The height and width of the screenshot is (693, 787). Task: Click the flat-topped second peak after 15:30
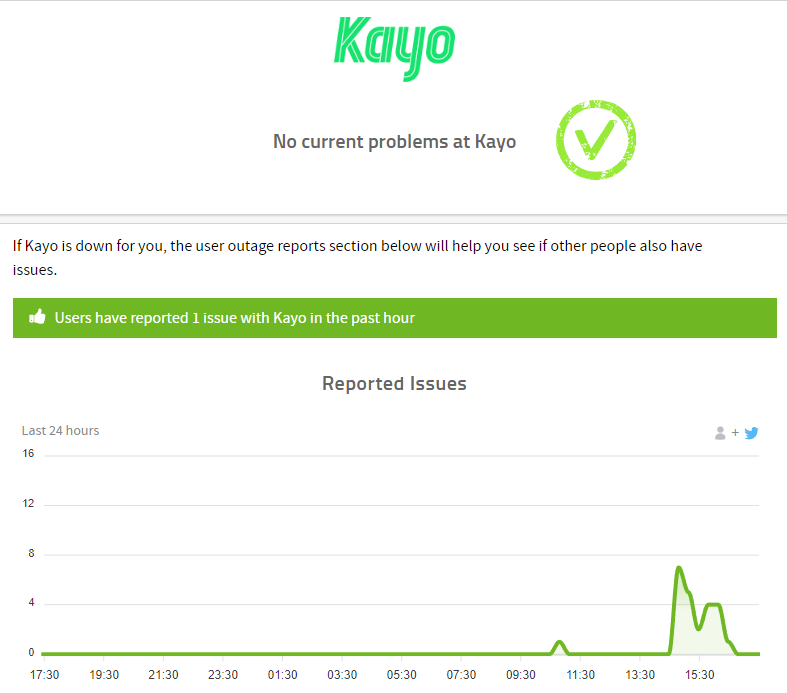click(713, 605)
